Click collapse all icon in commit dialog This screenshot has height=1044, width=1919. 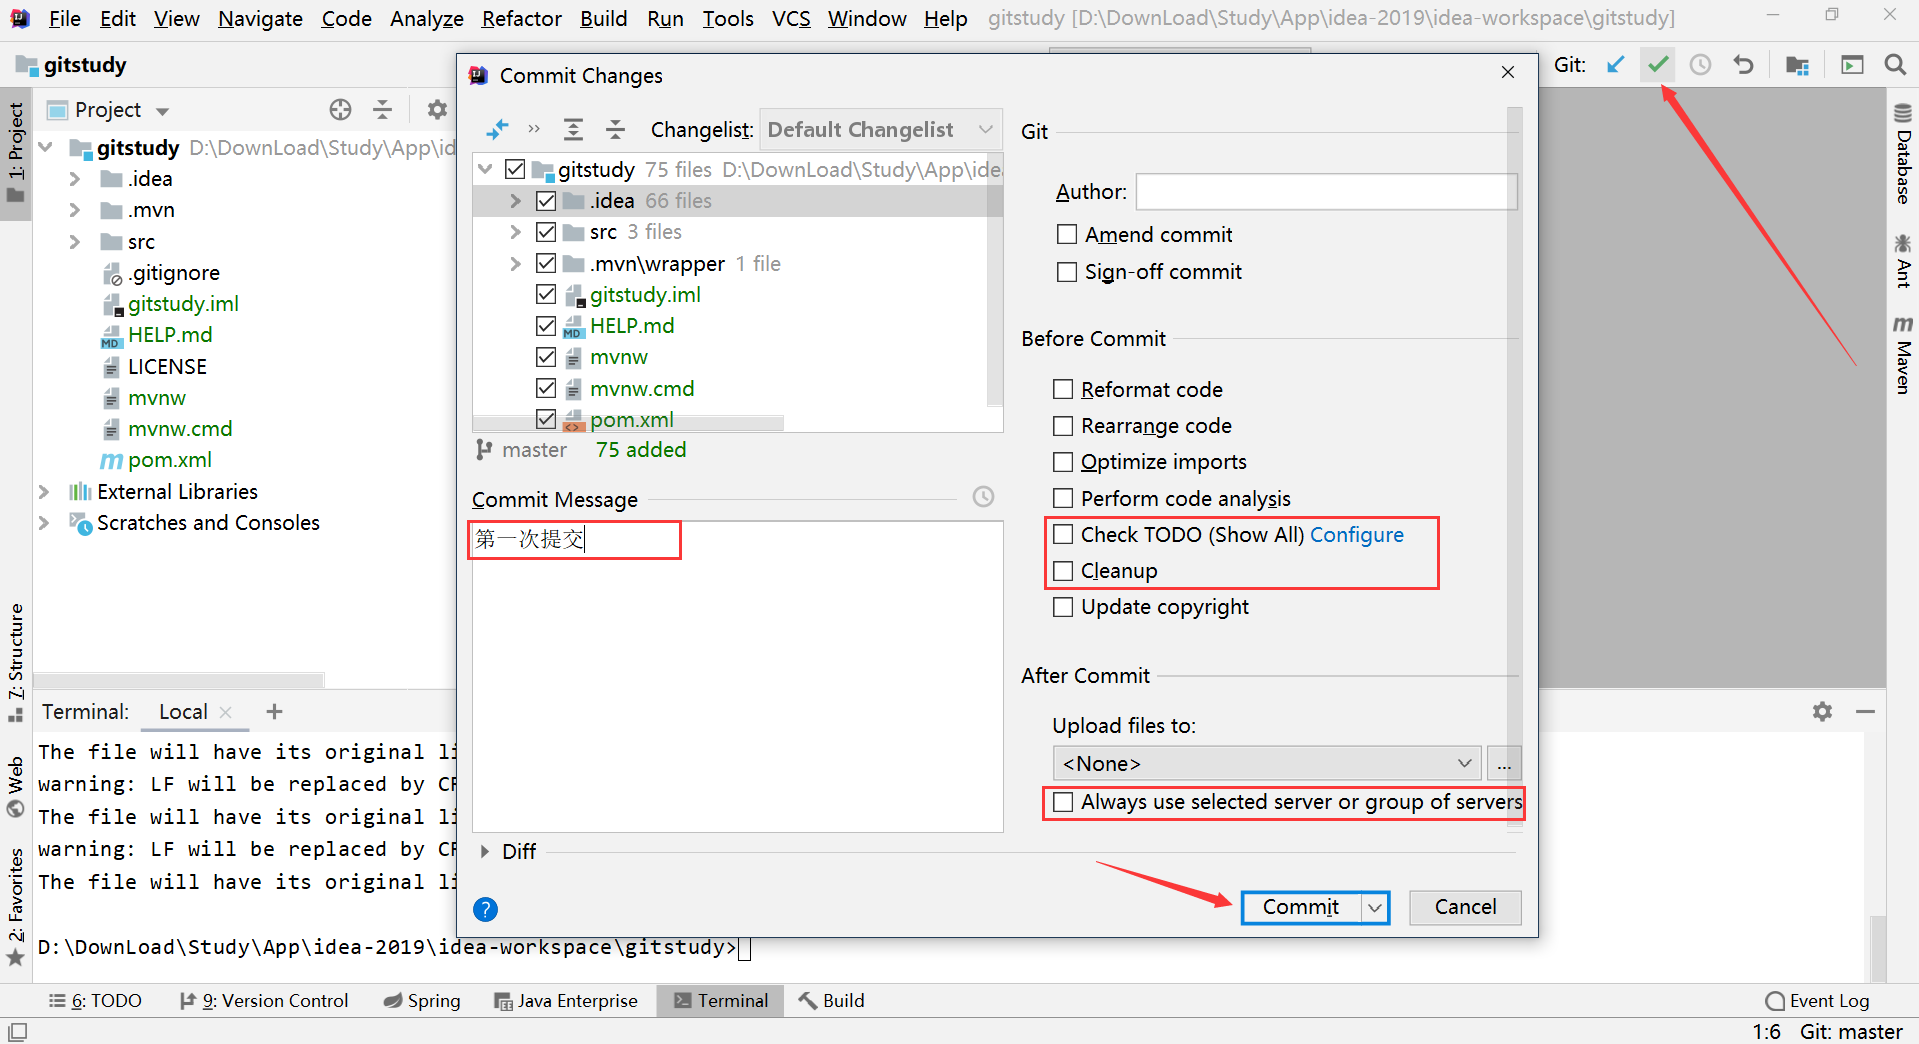pyautogui.click(x=615, y=129)
